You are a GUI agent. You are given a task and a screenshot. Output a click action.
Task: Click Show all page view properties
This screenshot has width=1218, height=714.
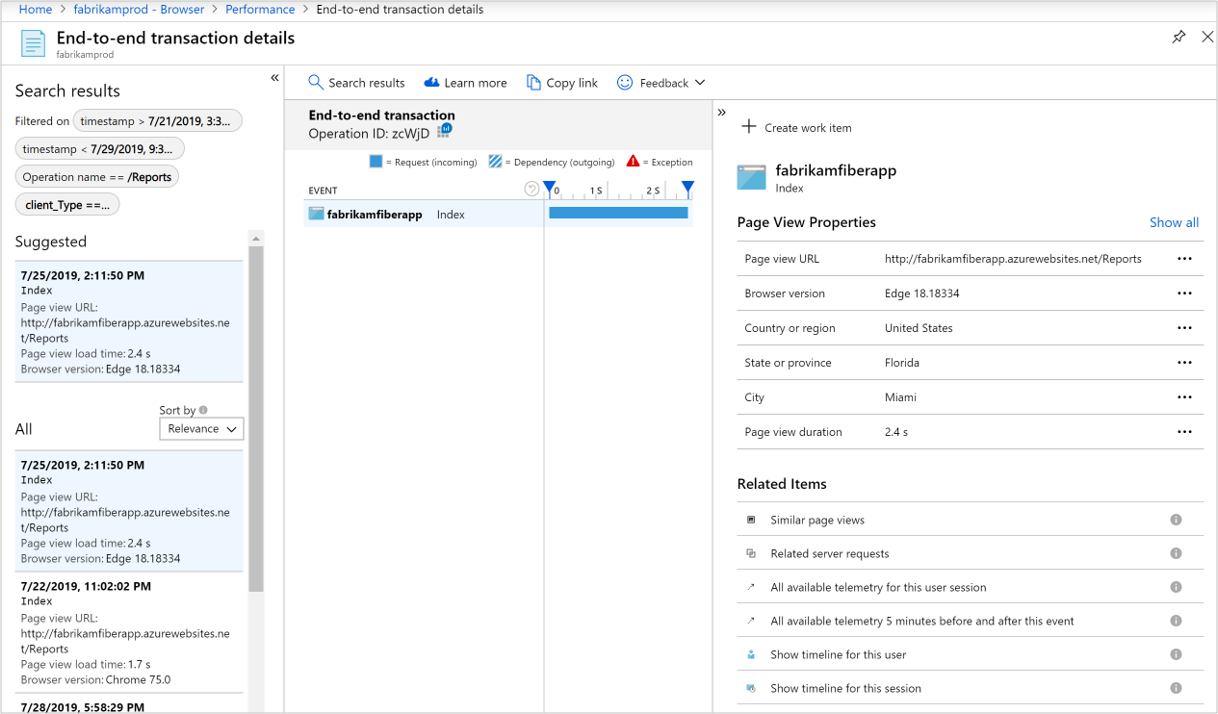click(1173, 222)
